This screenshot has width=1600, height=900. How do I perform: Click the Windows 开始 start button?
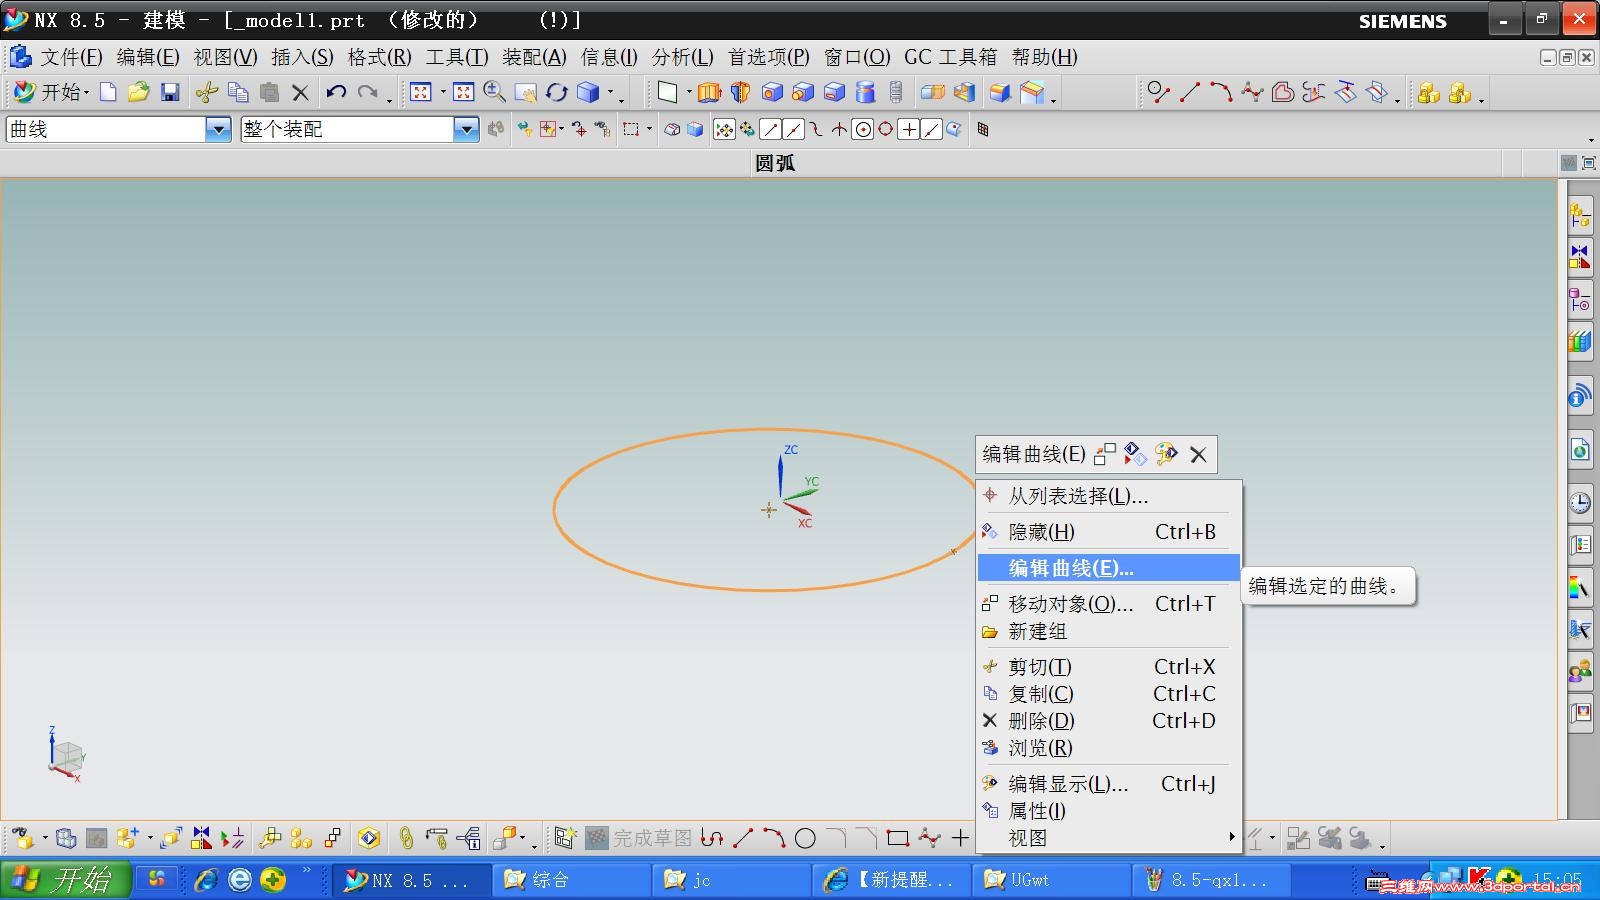66,880
